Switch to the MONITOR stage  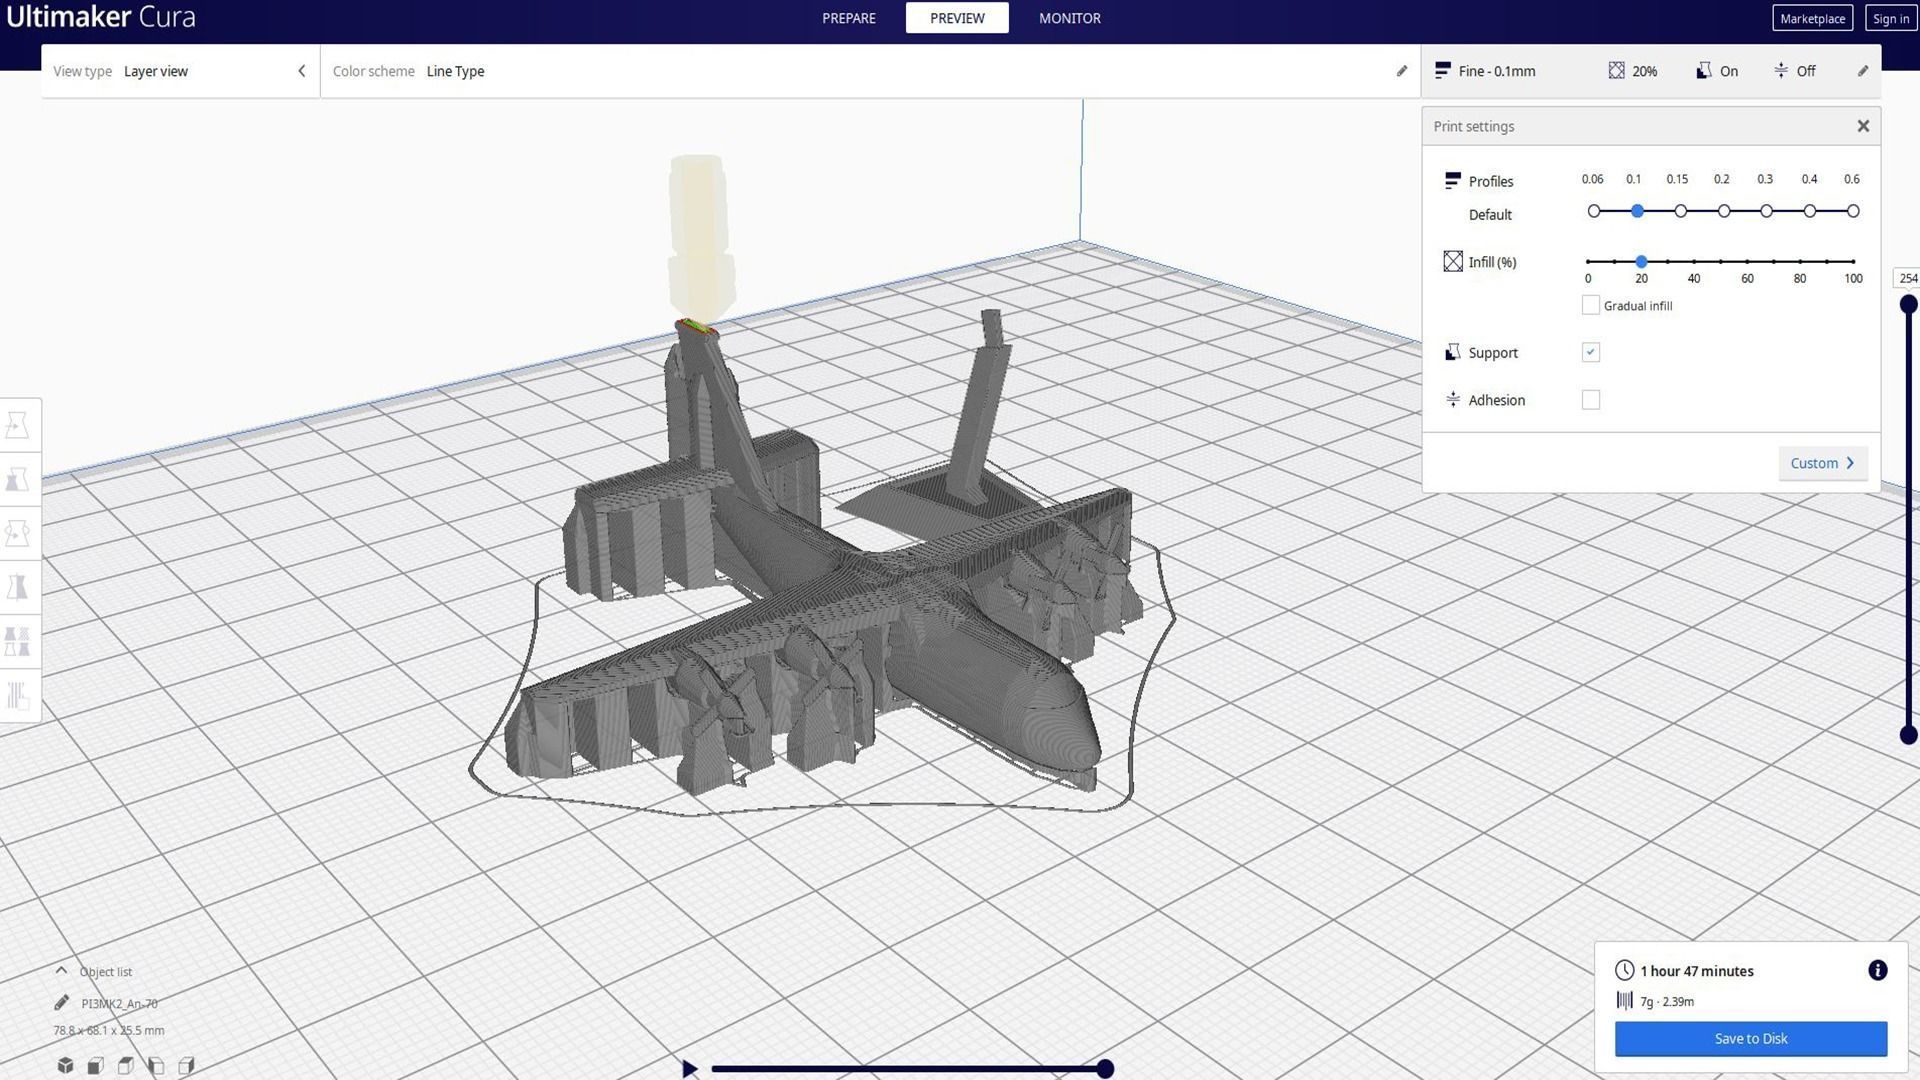(x=1069, y=18)
